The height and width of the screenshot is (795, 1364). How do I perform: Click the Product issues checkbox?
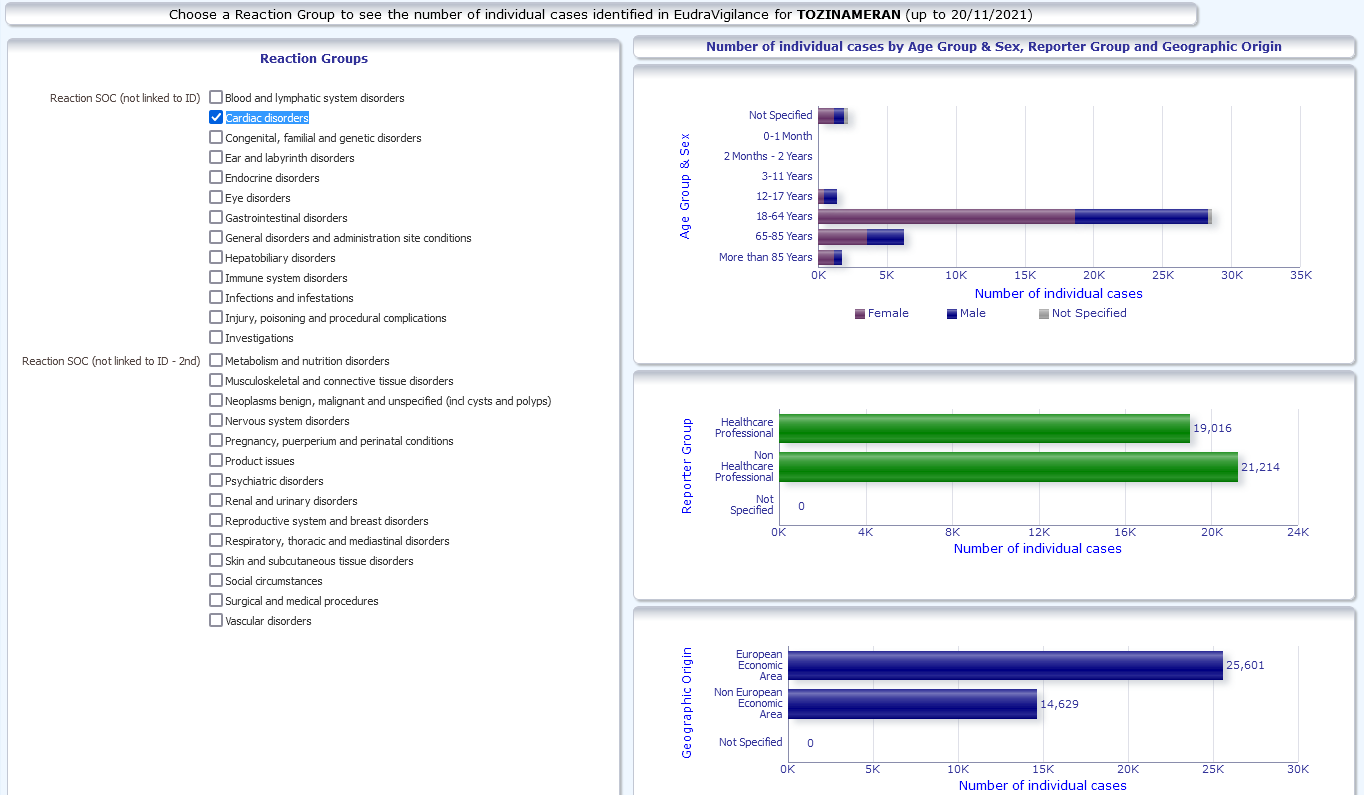216,460
